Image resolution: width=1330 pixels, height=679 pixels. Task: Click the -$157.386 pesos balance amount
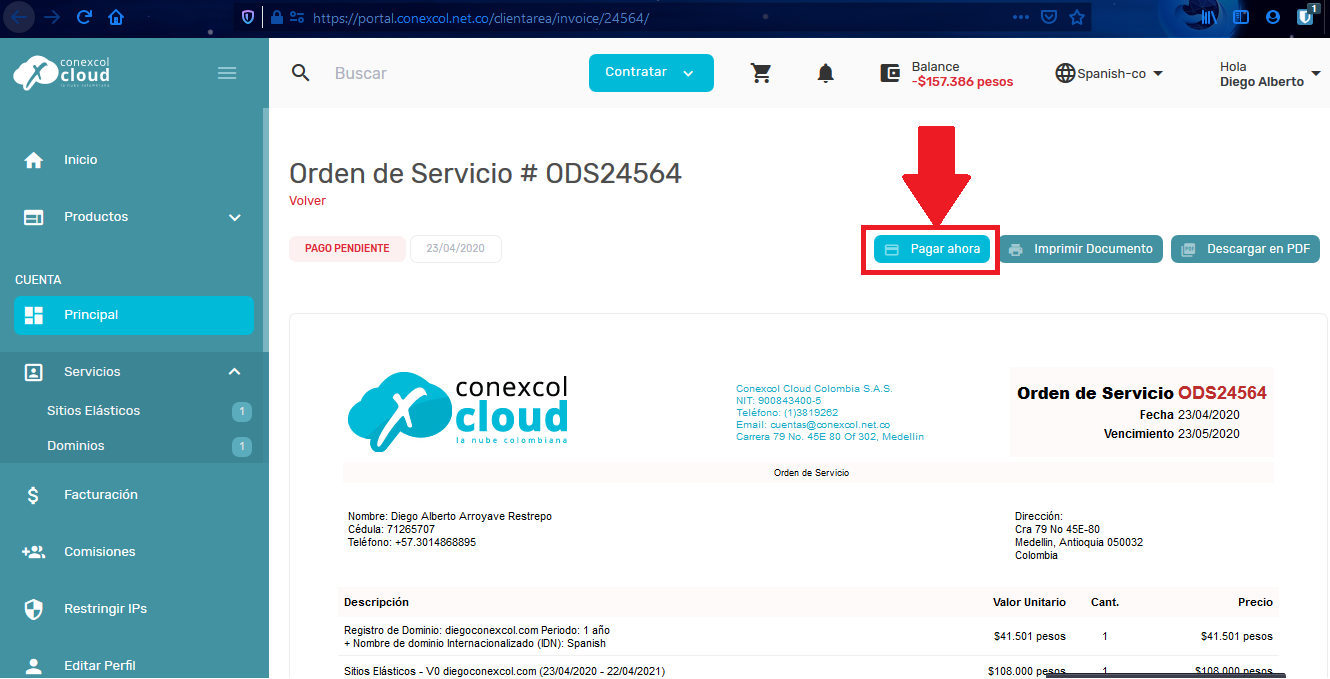click(962, 82)
